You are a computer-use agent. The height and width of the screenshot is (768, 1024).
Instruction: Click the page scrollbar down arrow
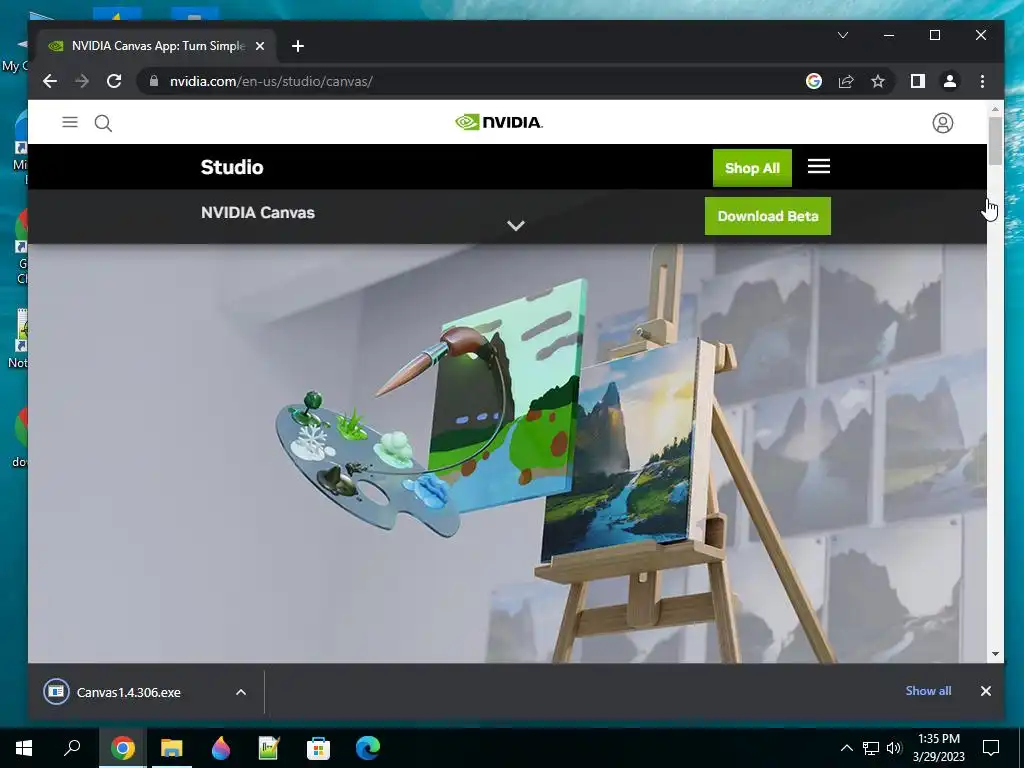995,654
